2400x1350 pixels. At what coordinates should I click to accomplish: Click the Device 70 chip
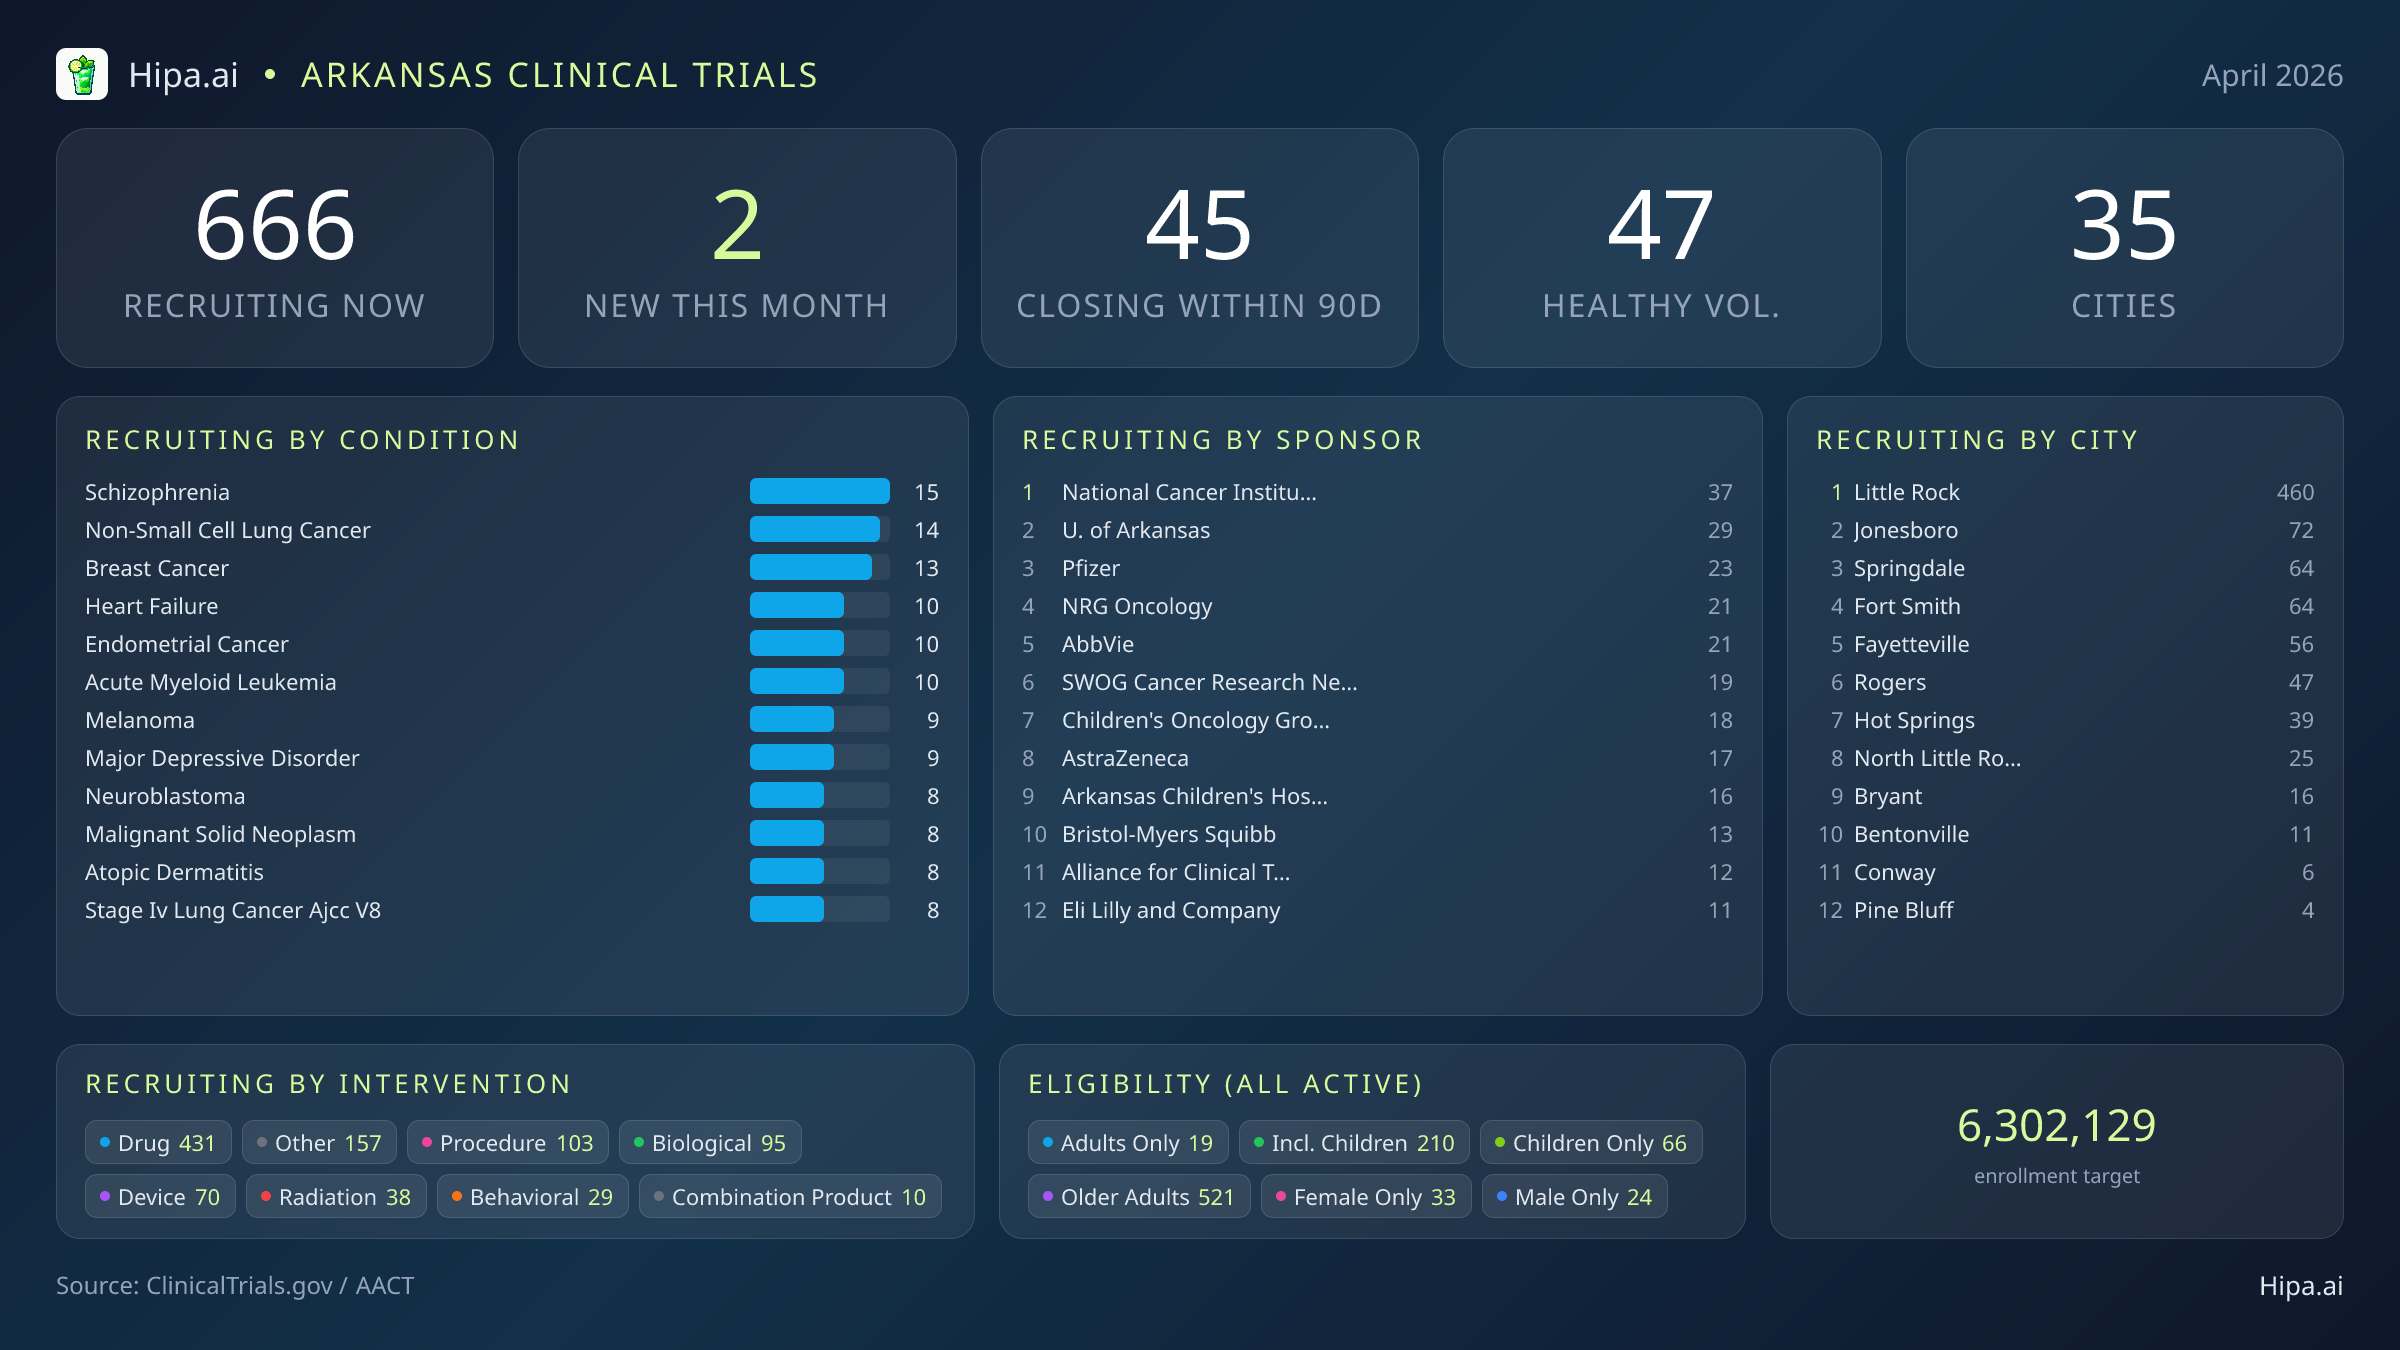160,1196
